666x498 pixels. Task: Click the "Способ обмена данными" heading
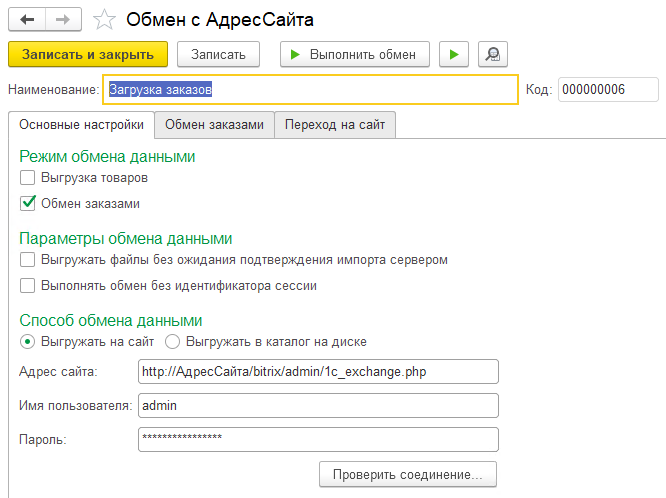(x=111, y=320)
